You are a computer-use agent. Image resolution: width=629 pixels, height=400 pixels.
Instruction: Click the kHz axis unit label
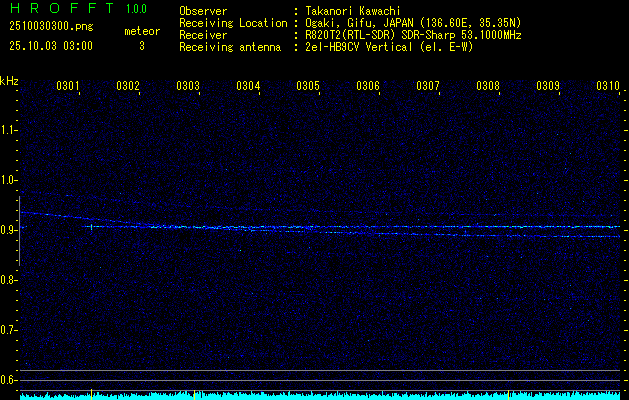[x=9, y=81]
